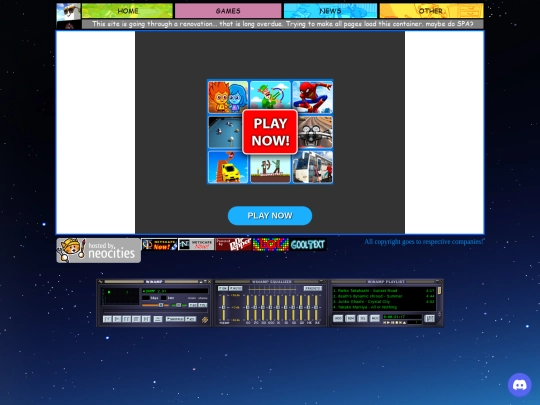Open the HOME navigation tab
540x405 pixels.
click(x=127, y=11)
